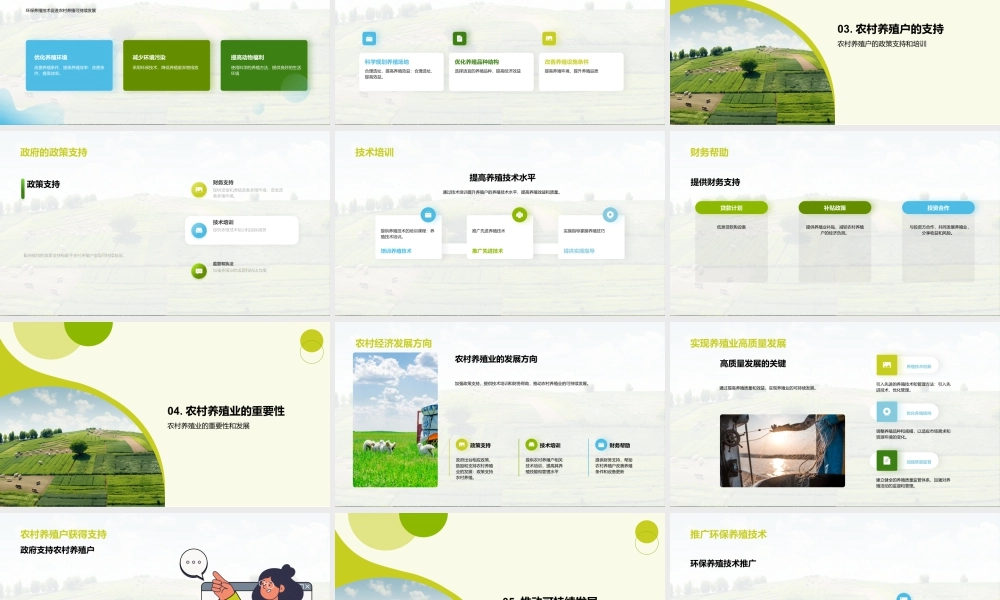The height and width of the screenshot is (600, 1000).
Task: Click the yellow icon above 改善养殖设施条件
Action: click(x=549, y=39)
